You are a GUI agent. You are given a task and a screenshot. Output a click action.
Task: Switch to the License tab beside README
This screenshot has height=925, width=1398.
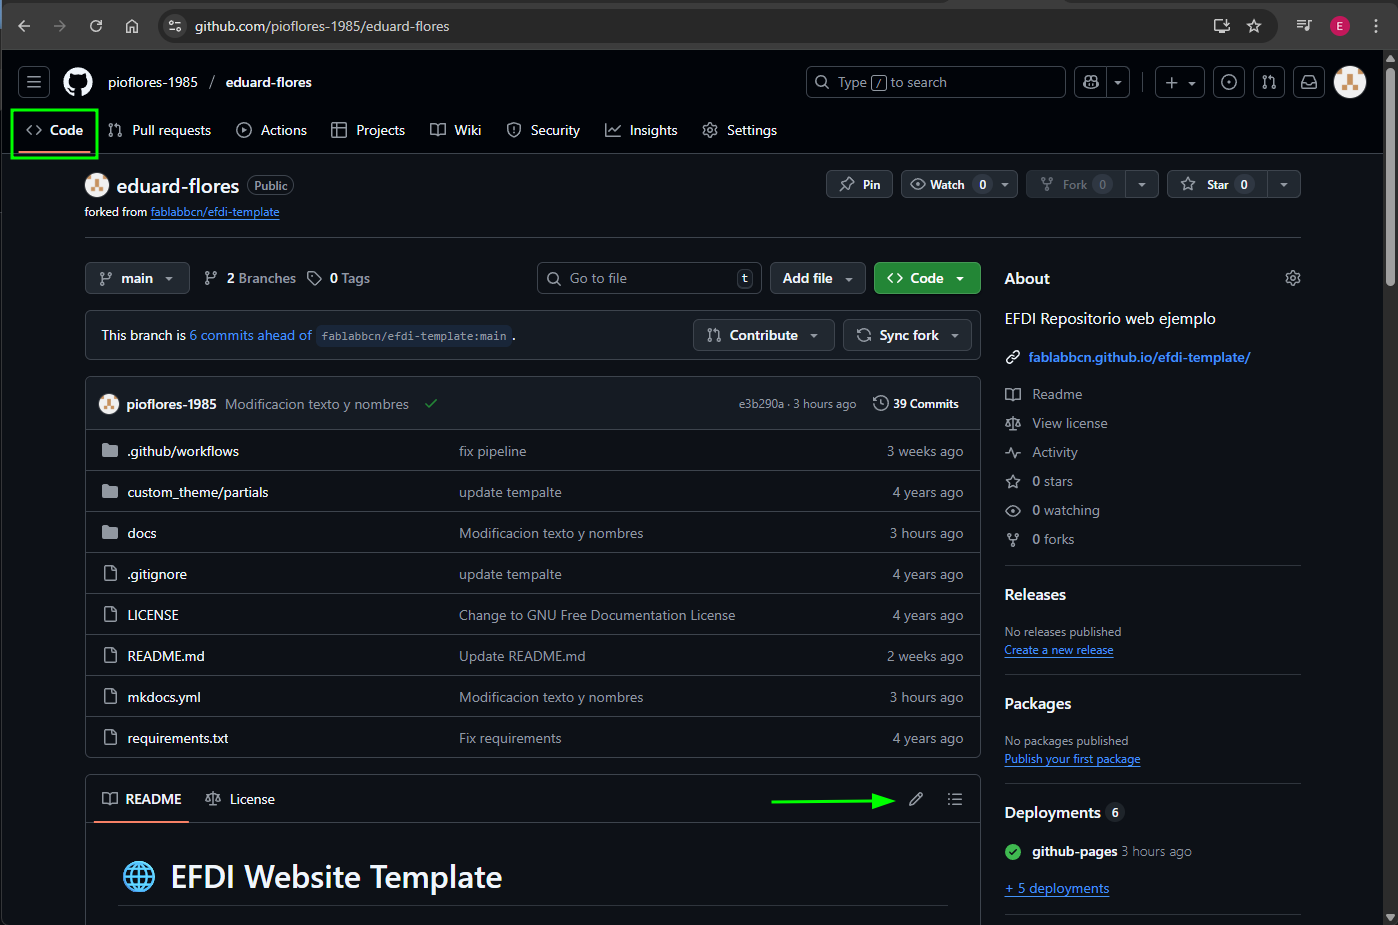[240, 799]
